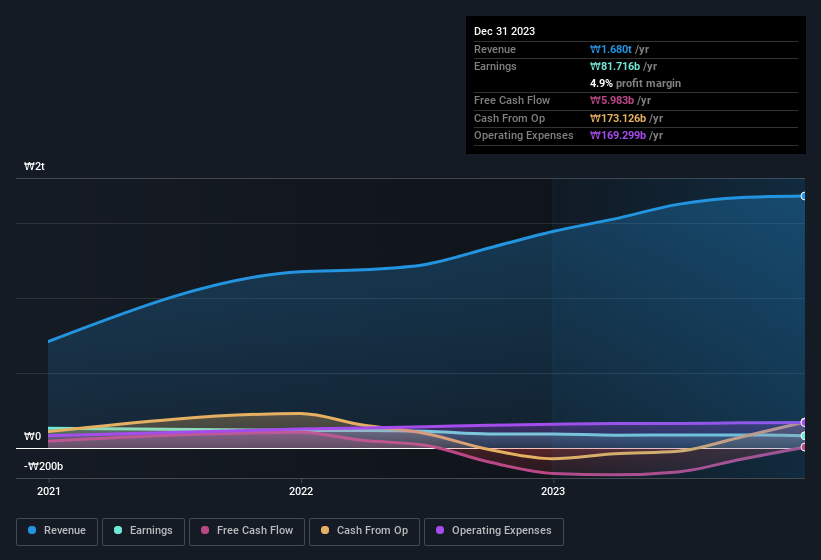
Task: Click the Free Cash Flow label in tooltip
Action: coord(512,100)
